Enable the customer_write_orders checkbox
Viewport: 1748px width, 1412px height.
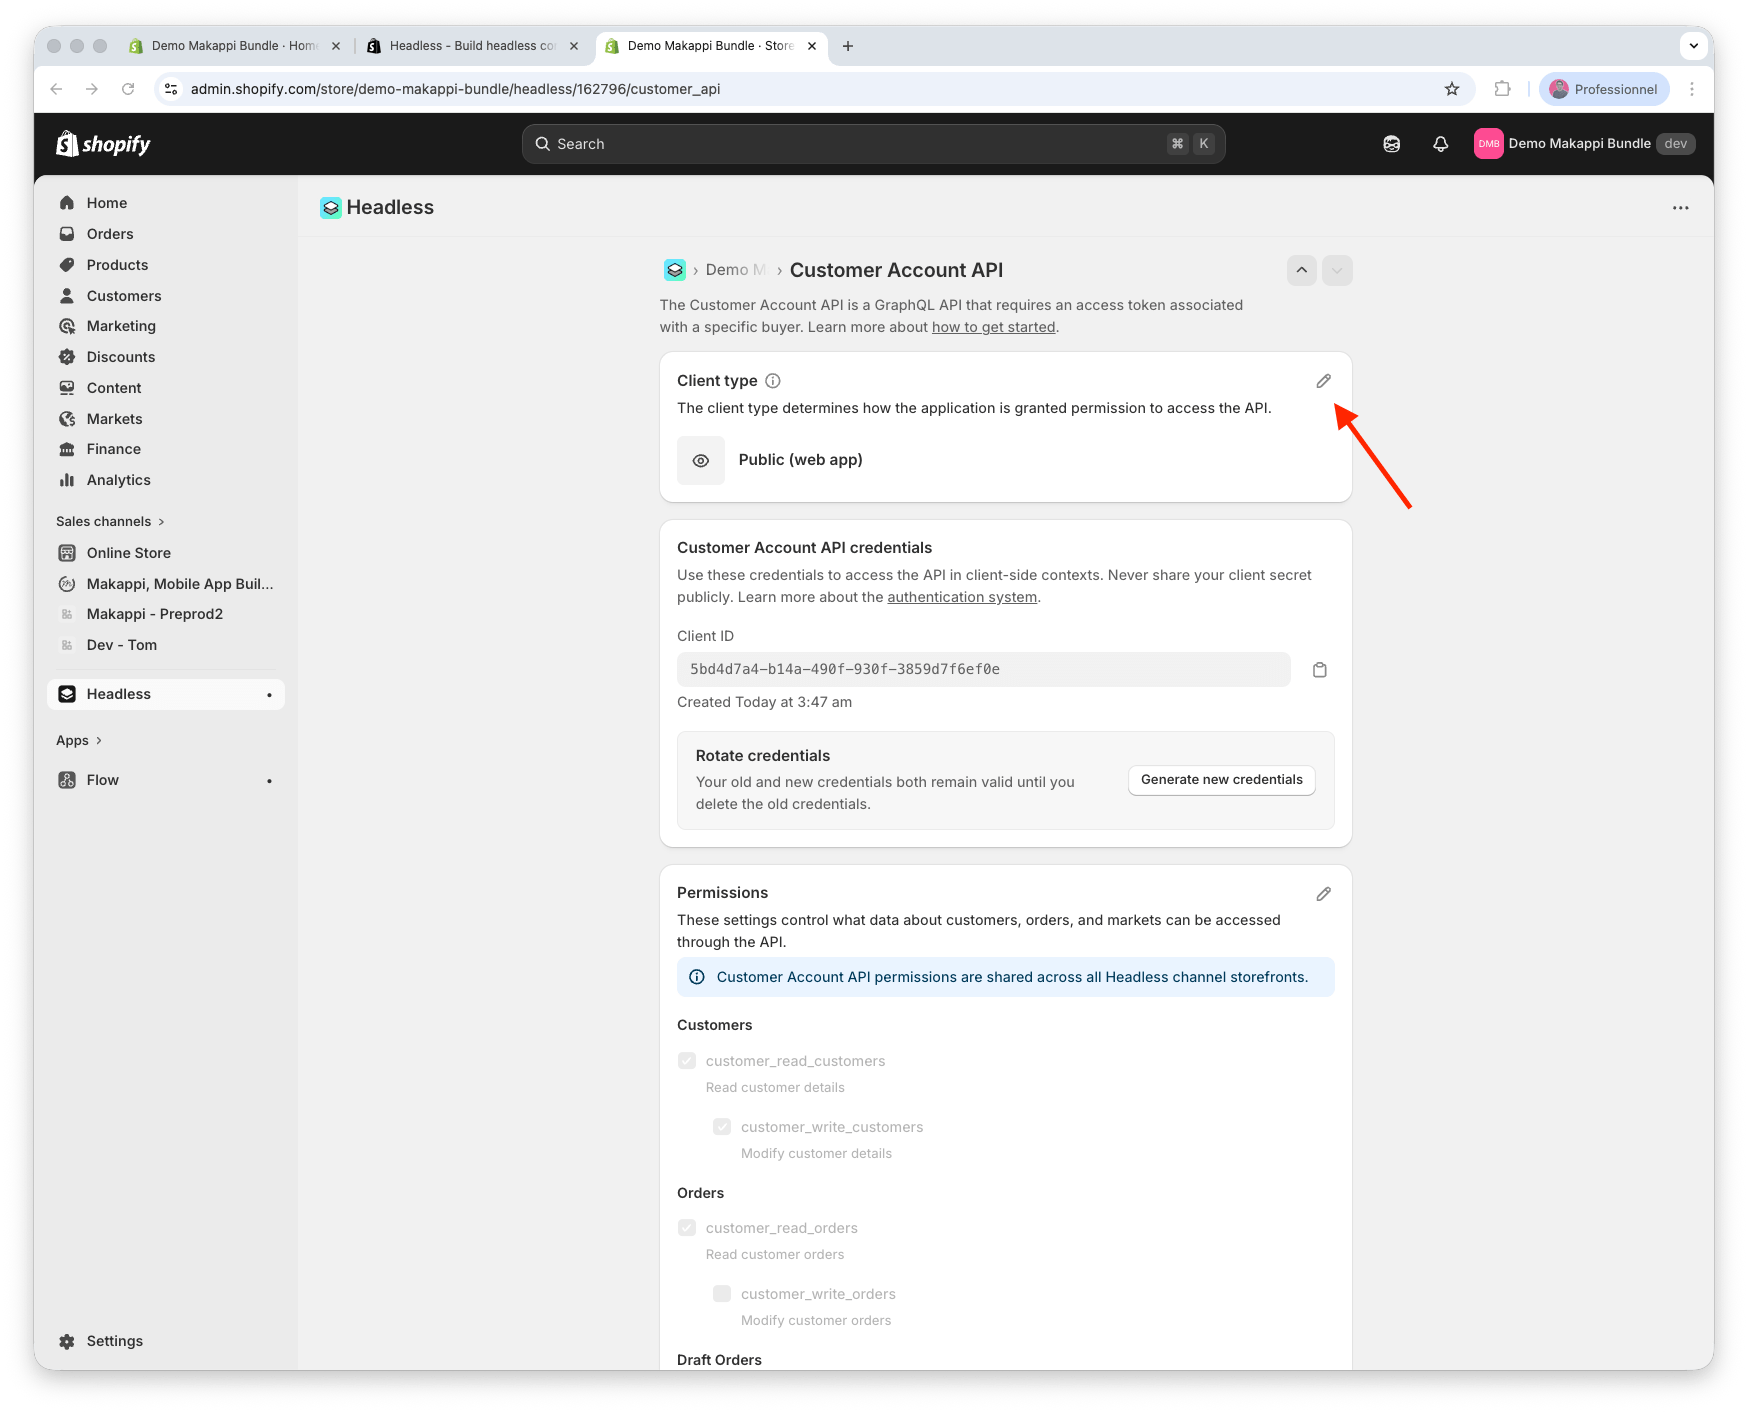tap(722, 1294)
